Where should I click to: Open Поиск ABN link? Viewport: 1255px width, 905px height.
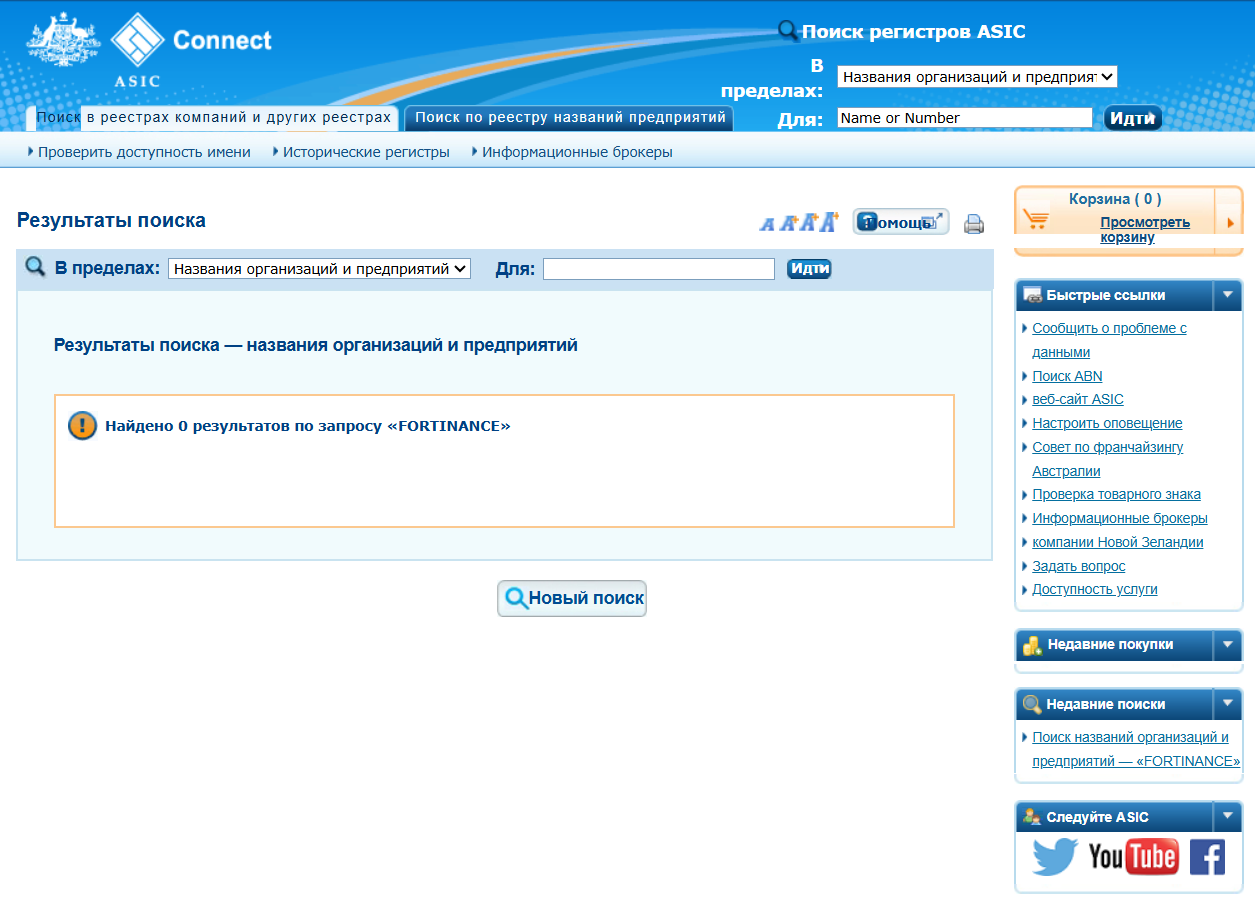pos(1067,376)
